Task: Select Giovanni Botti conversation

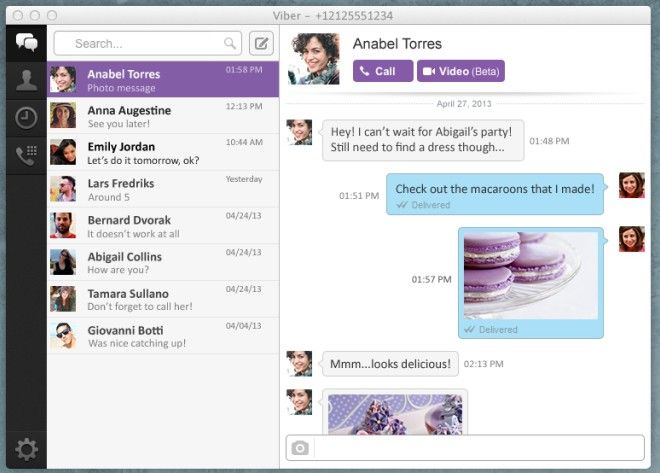Action: [x=163, y=336]
